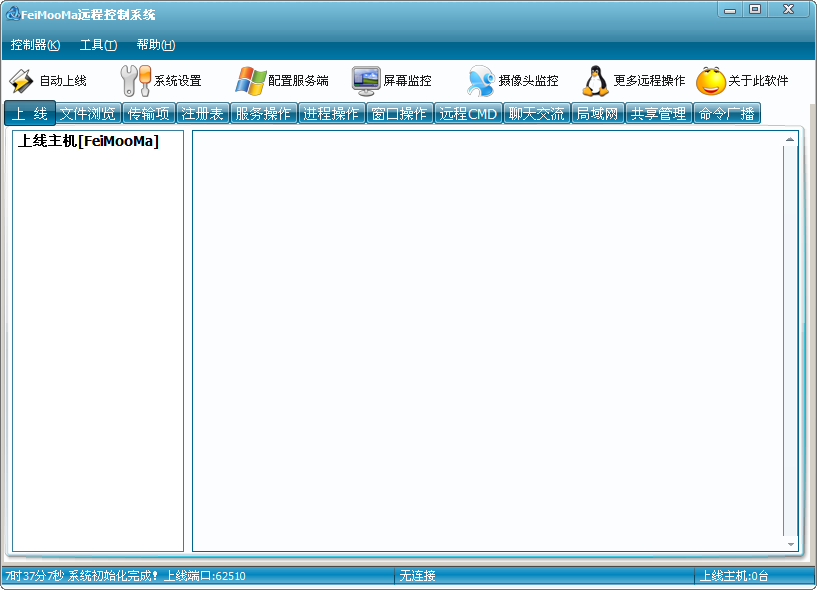
Task: Select 上线主机[FeiMooMa] tree node
Action: [88, 142]
